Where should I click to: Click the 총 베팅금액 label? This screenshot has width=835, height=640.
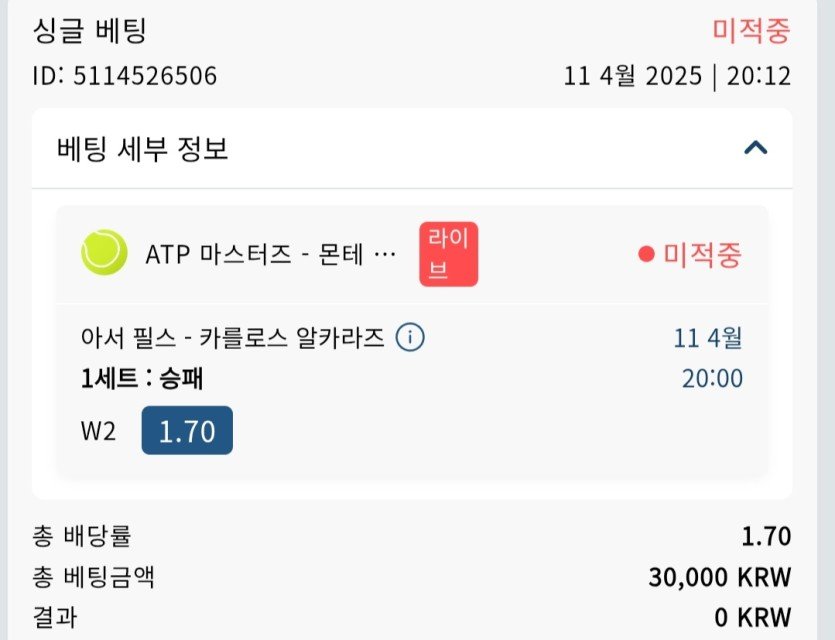click(93, 577)
